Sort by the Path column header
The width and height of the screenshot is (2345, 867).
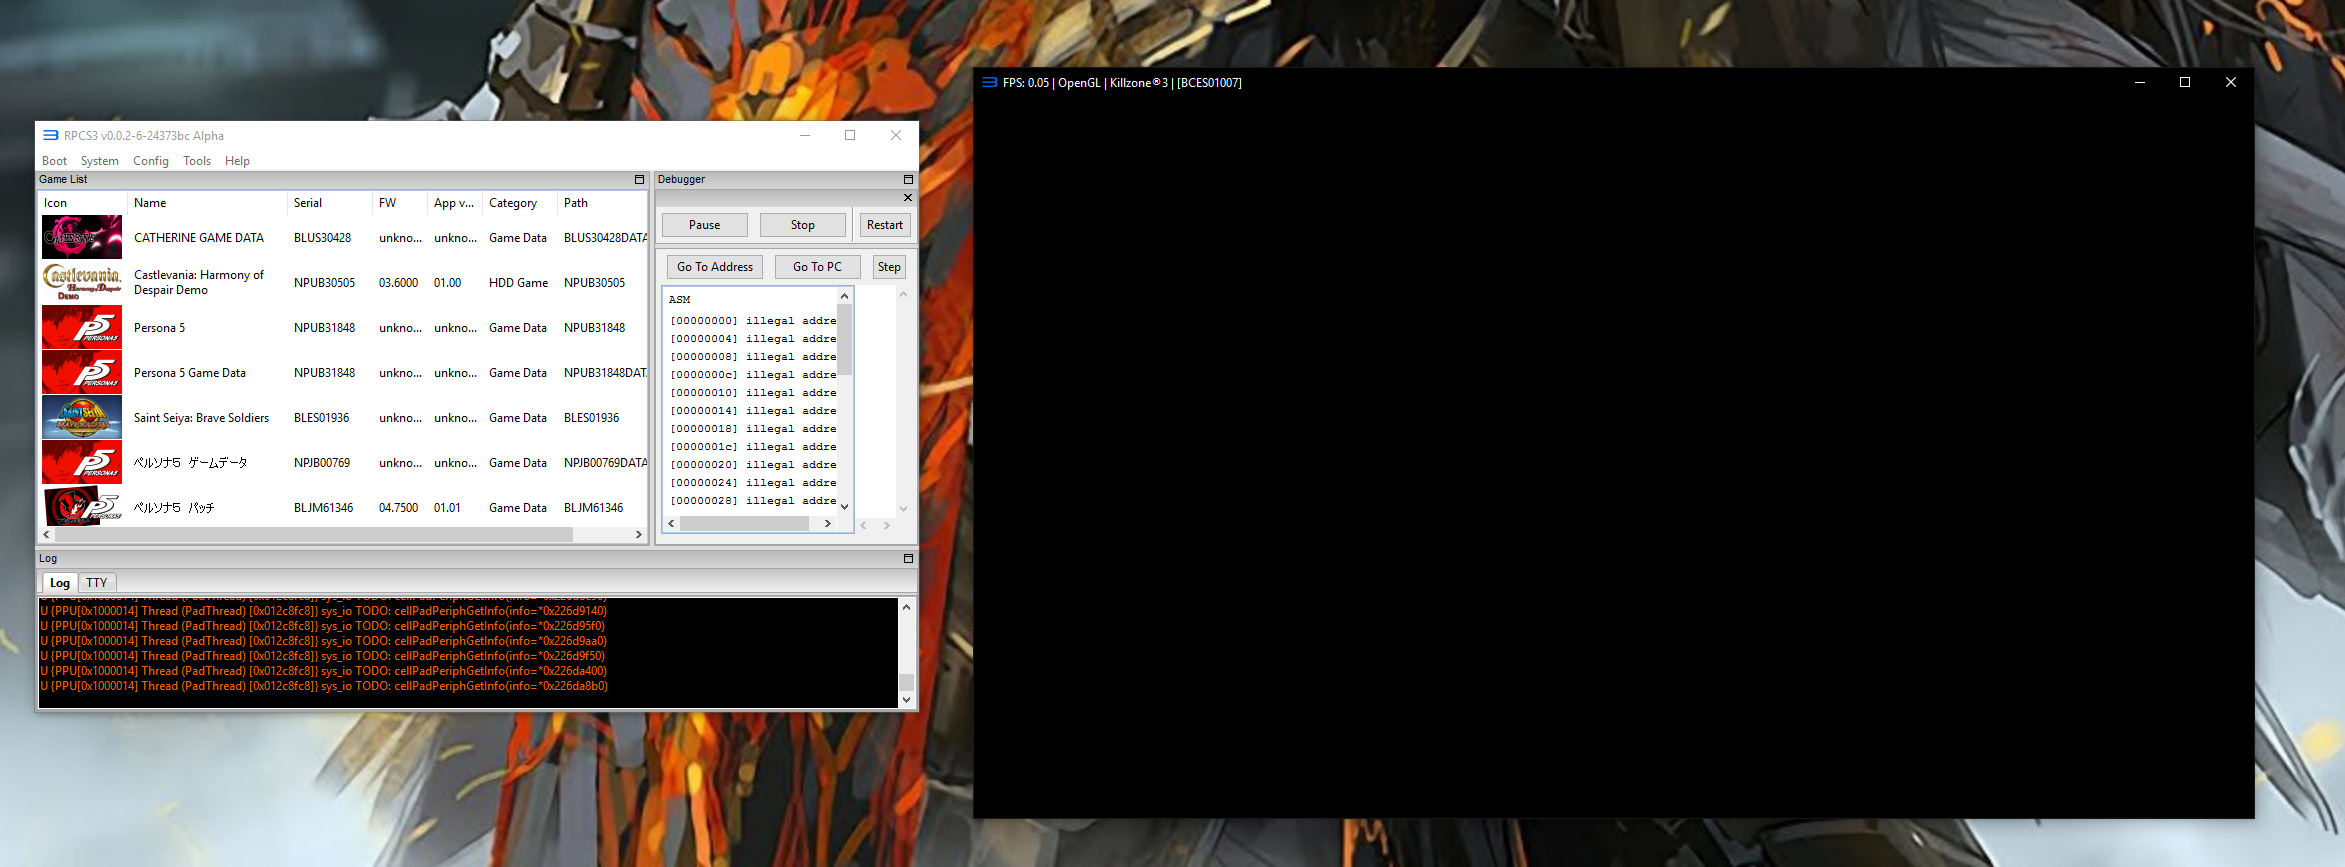(x=602, y=203)
